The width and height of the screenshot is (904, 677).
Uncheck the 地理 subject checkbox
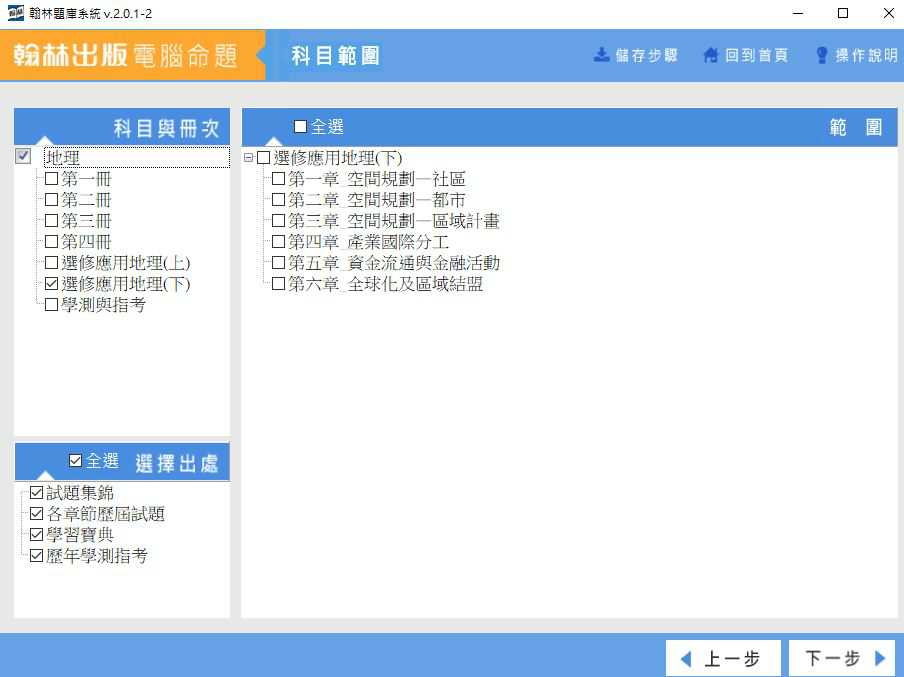click(23, 156)
